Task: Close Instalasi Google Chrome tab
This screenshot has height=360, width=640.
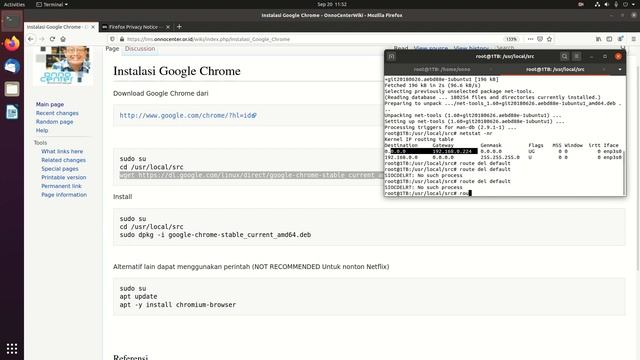Action: [93, 27]
